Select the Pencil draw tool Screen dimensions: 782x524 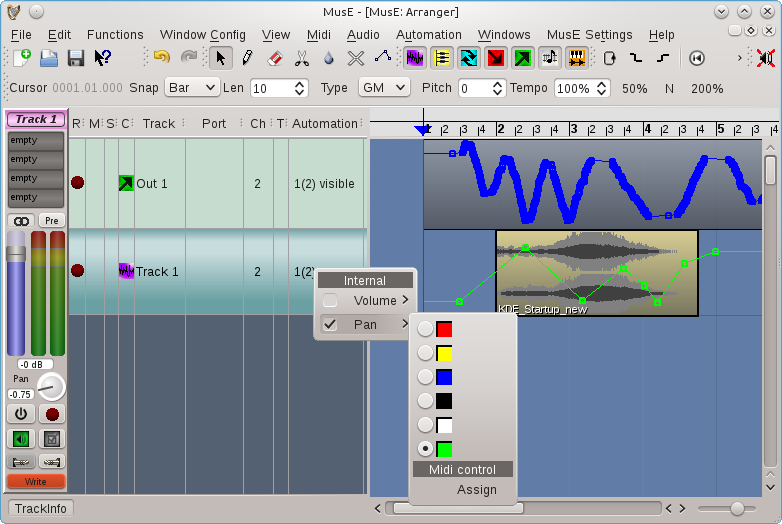[x=247, y=58]
